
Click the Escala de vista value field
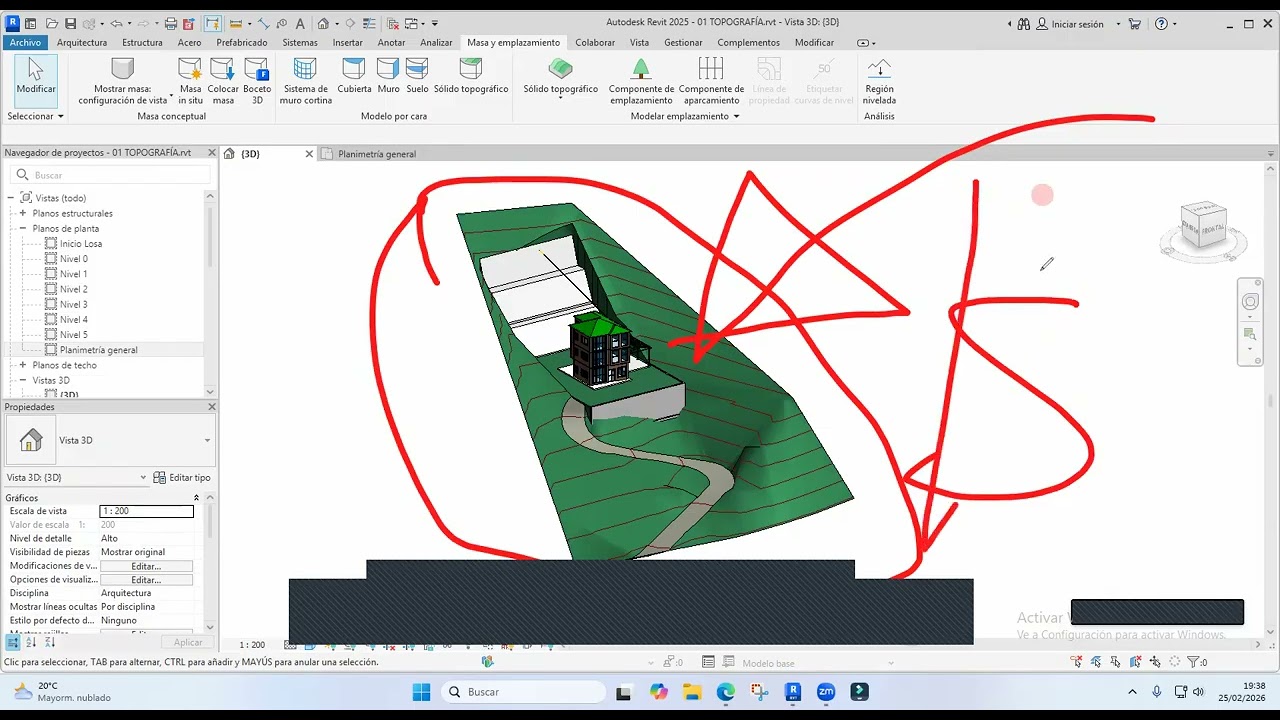tap(147, 511)
